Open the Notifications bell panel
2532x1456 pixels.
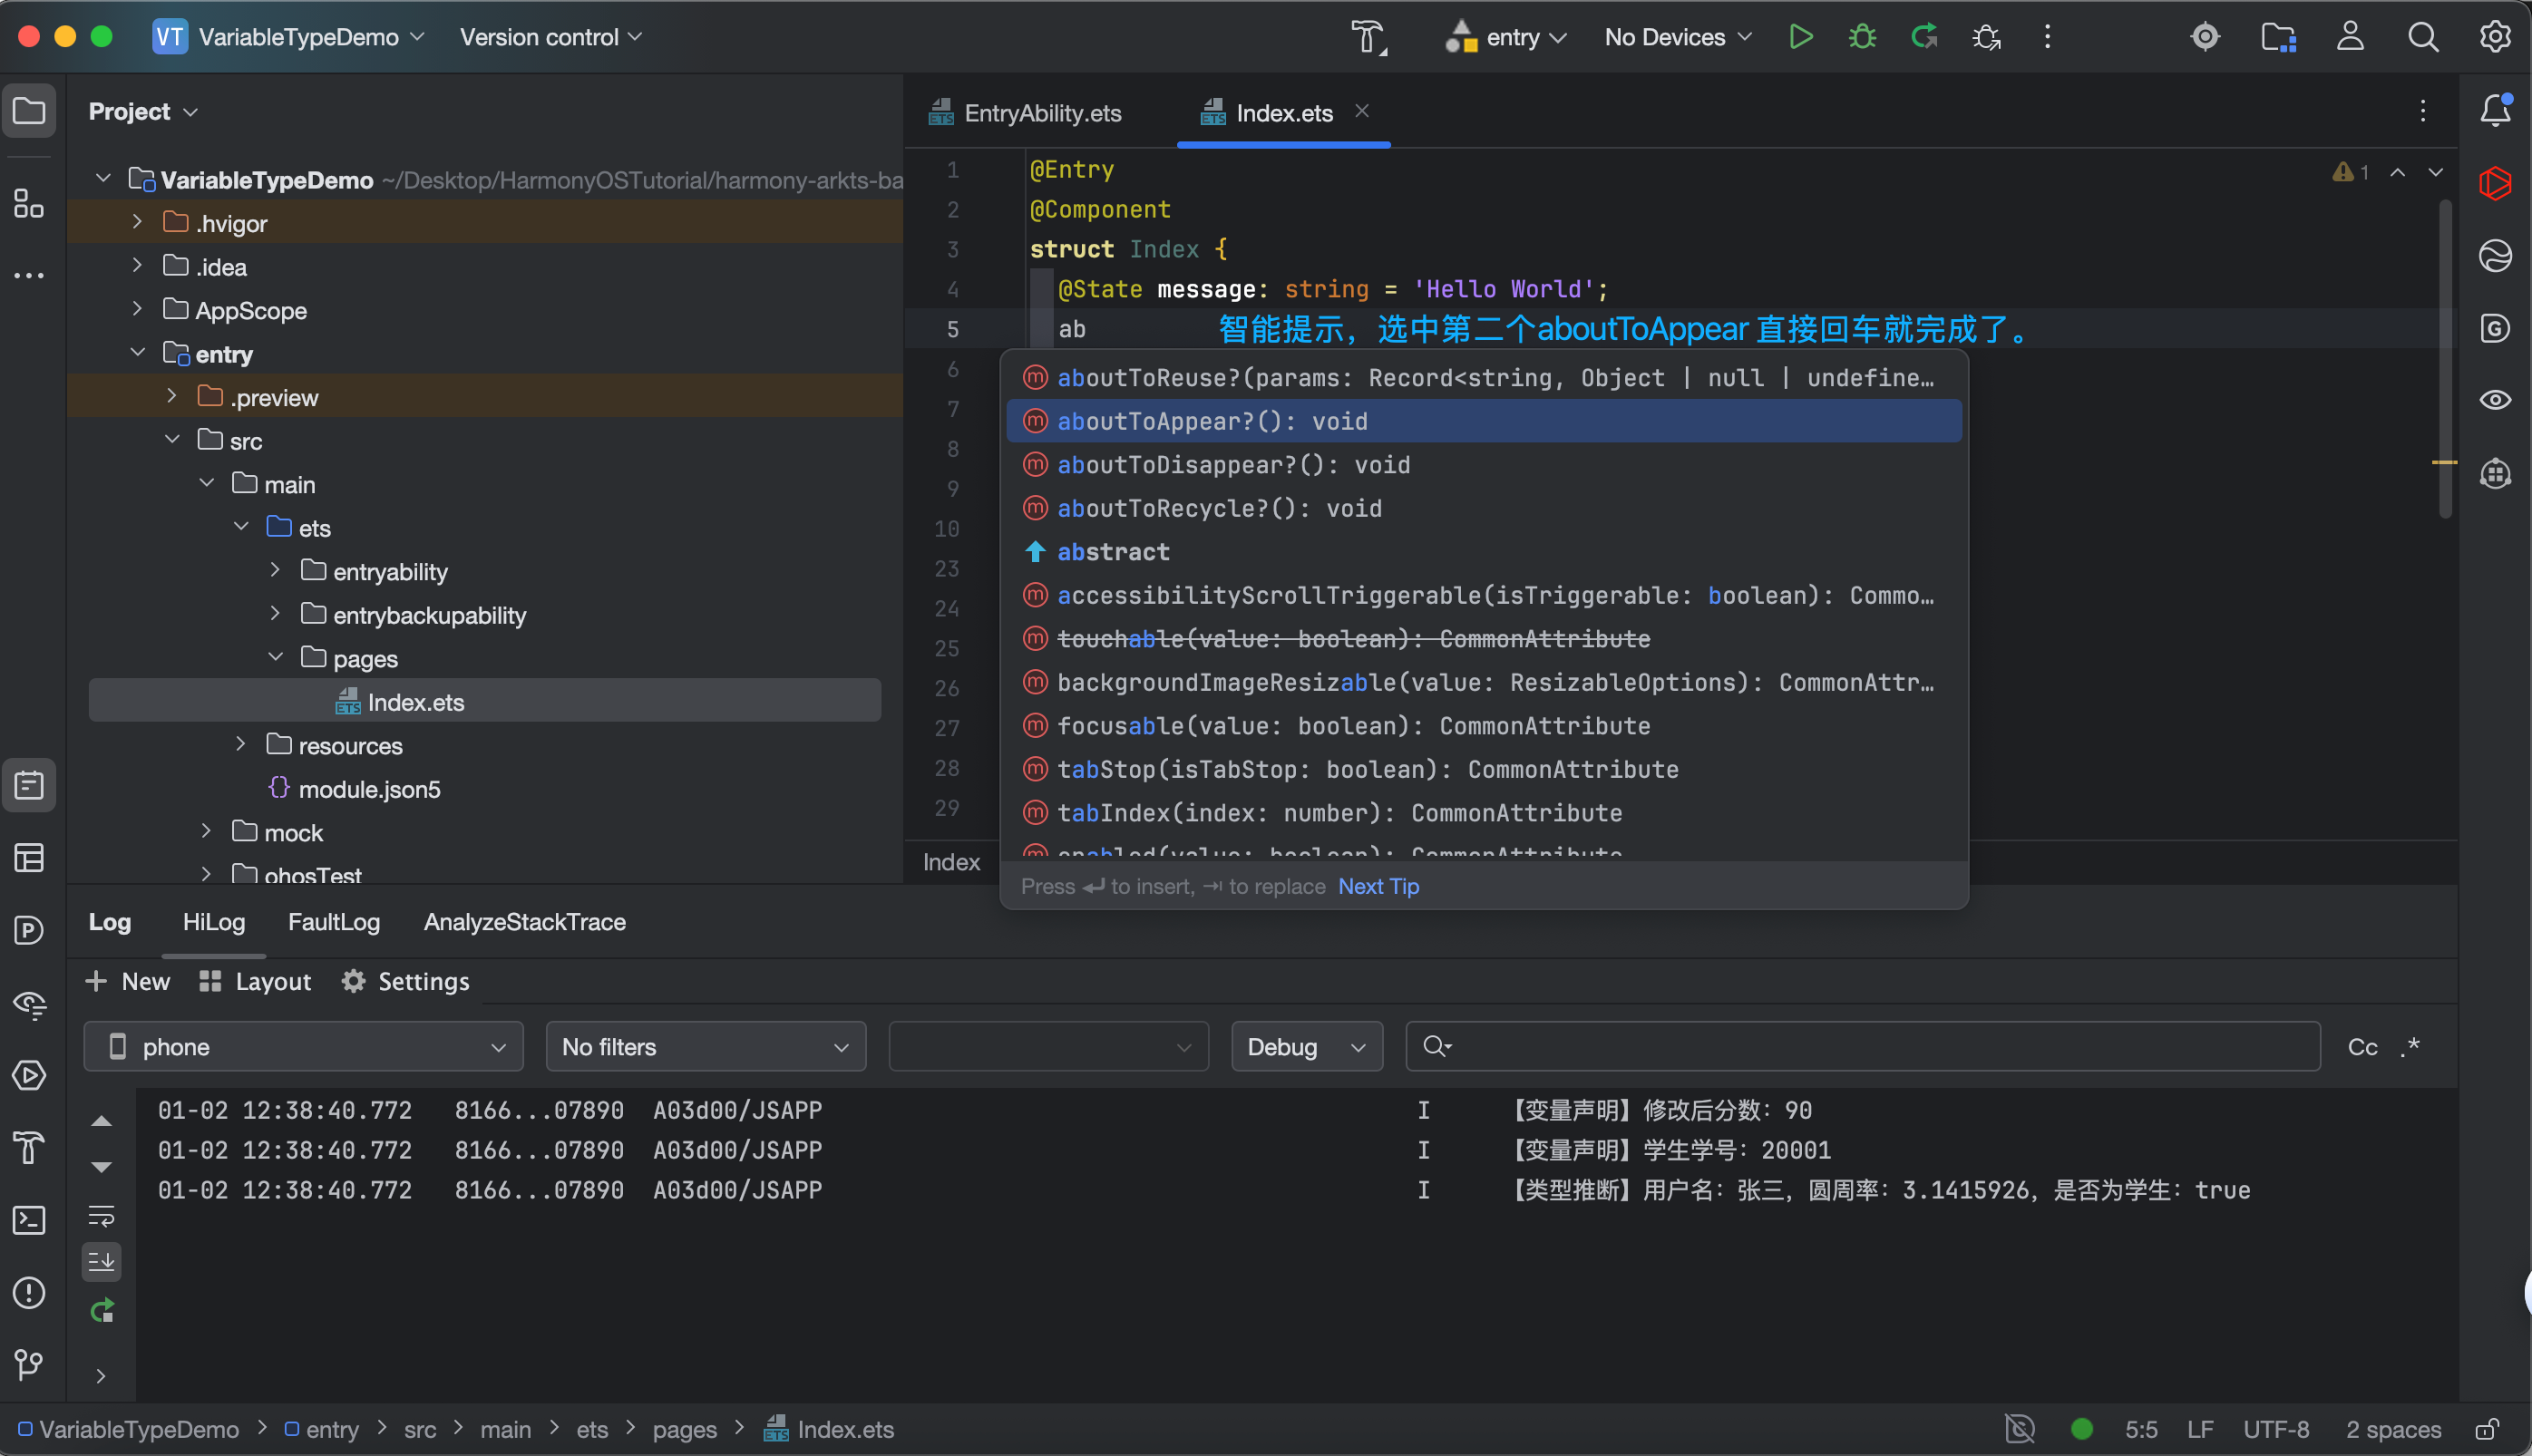click(2495, 110)
